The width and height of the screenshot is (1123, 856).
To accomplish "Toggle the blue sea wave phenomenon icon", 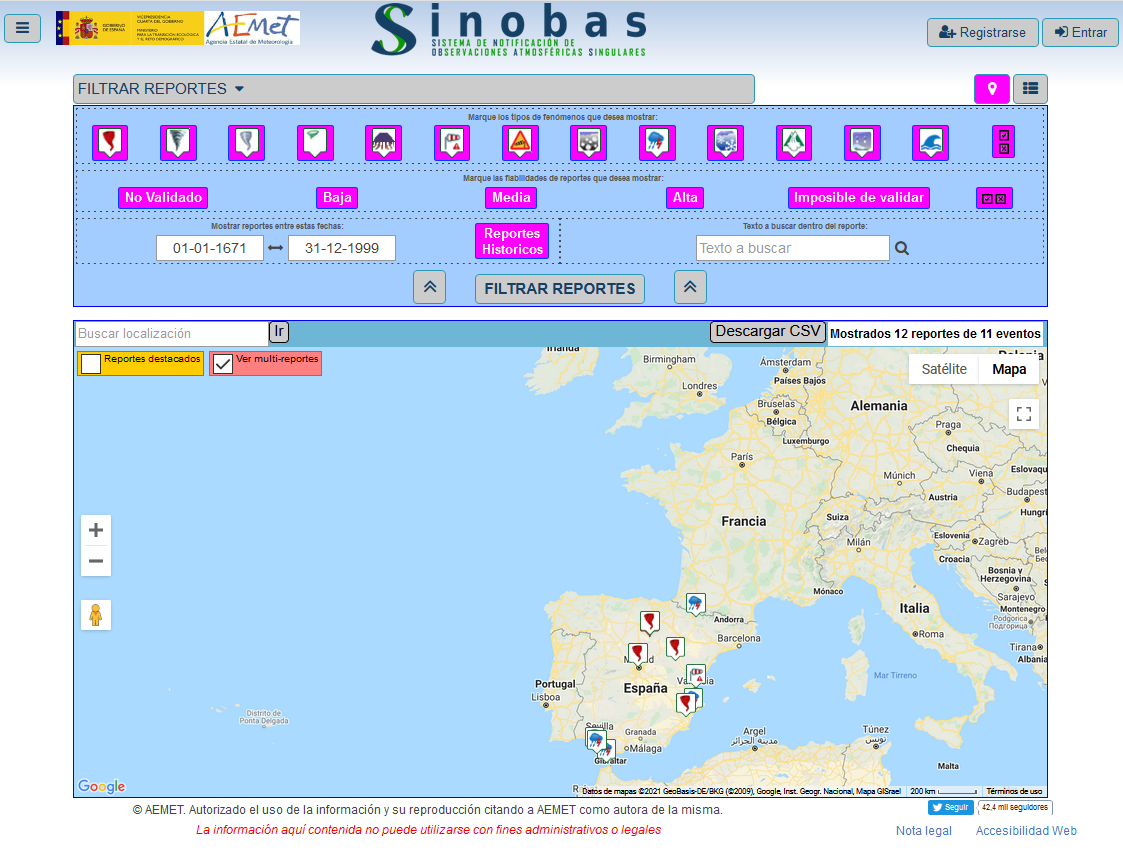I will pos(930,143).
